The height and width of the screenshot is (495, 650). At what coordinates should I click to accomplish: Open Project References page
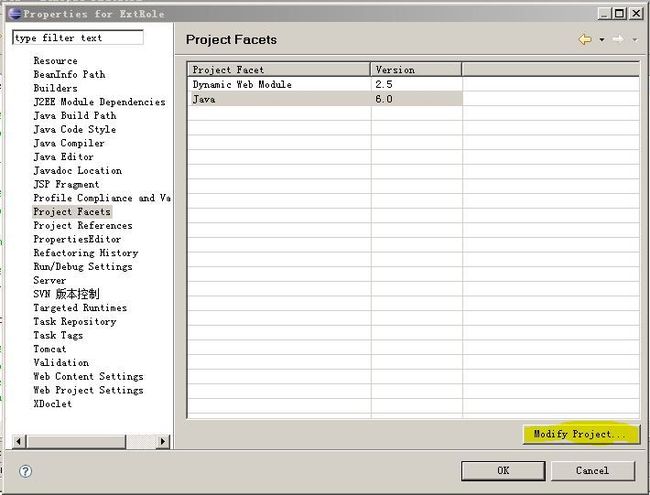[83, 226]
